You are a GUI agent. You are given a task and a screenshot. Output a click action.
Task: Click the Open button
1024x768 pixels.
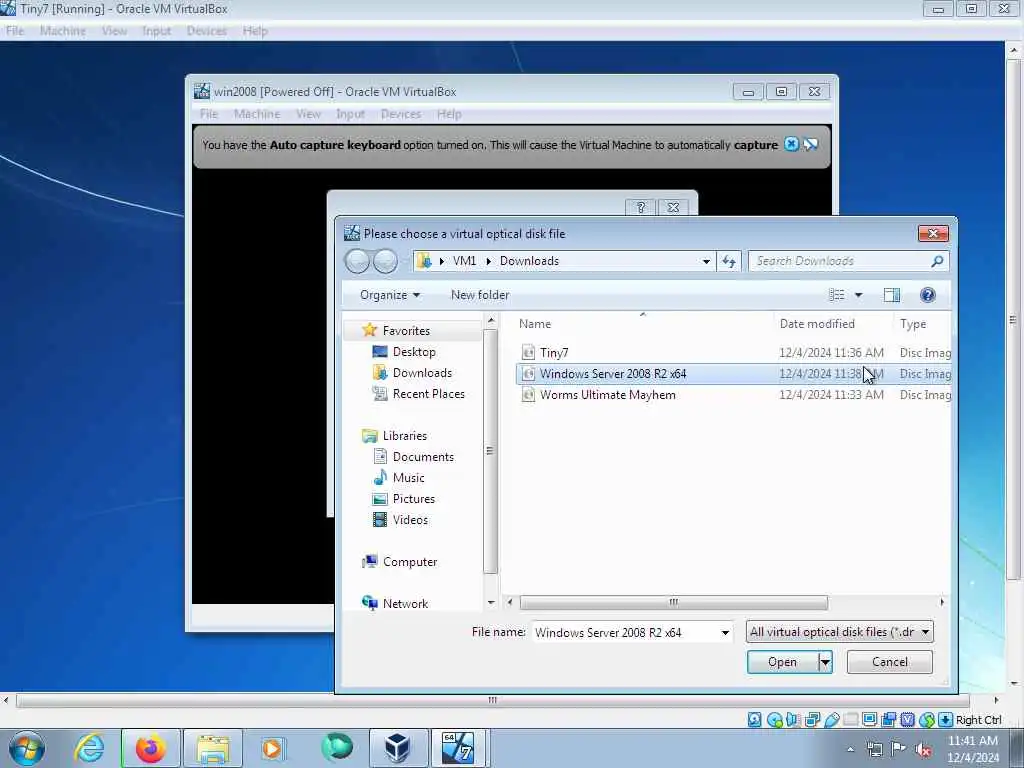coord(782,662)
